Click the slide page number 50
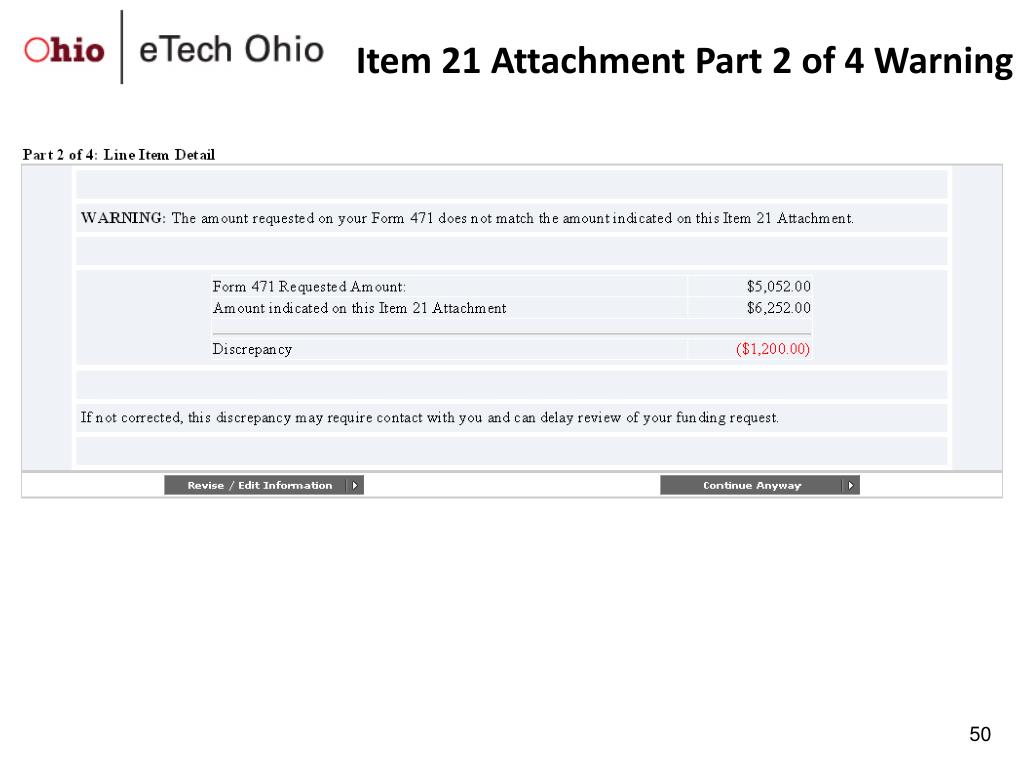Image resolution: width=1024 pixels, height=768 pixels. click(x=980, y=734)
